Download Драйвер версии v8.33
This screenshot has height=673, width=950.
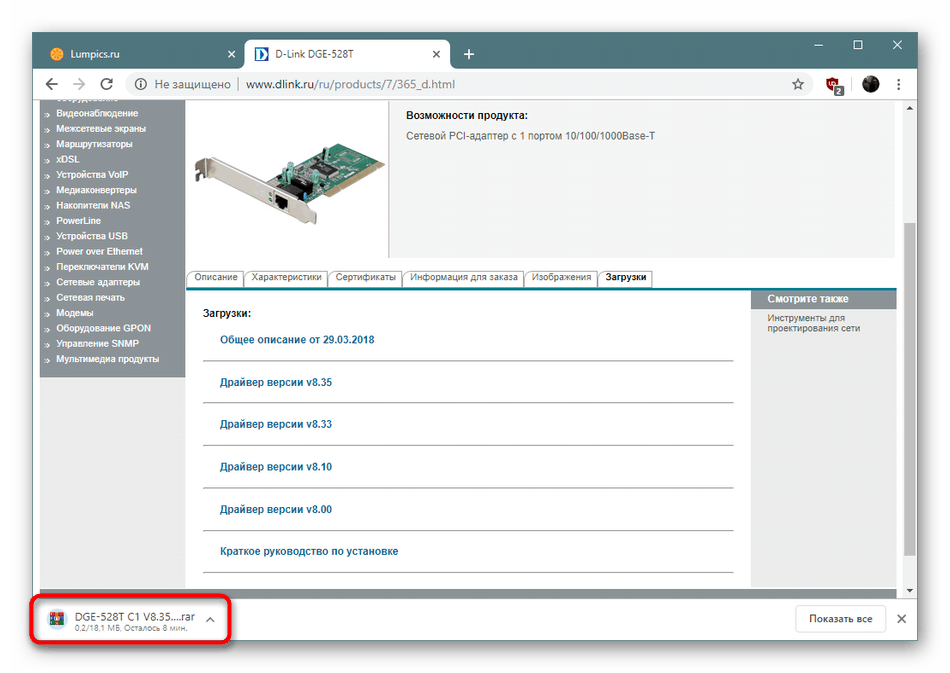point(276,424)
